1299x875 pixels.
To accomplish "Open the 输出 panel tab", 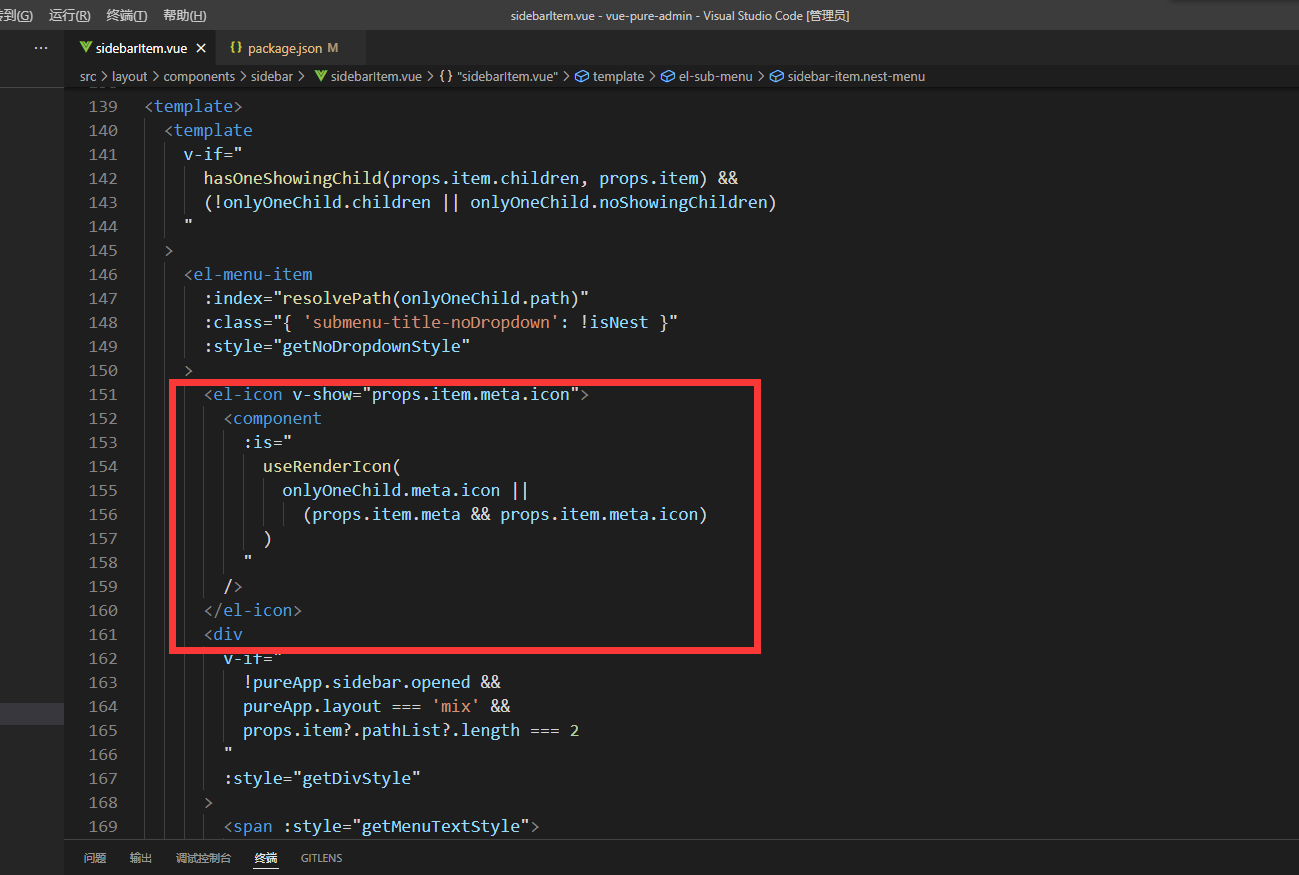I will [x=141, y=858].
